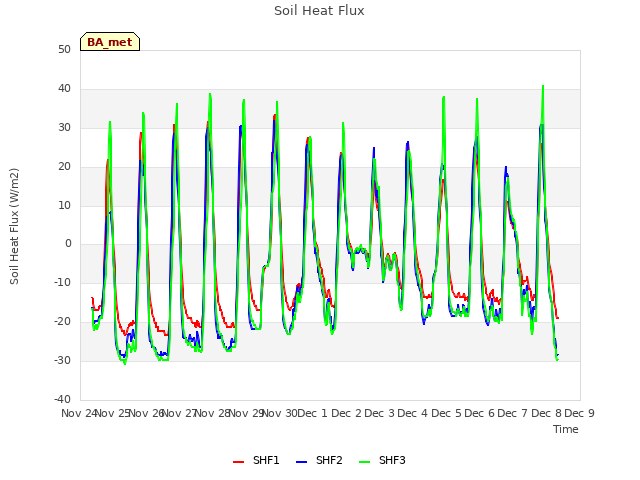Click the red SHF1 legend color marker
Image resolution: width=640 pixels, height=480 pixels.
pos(238,462)
